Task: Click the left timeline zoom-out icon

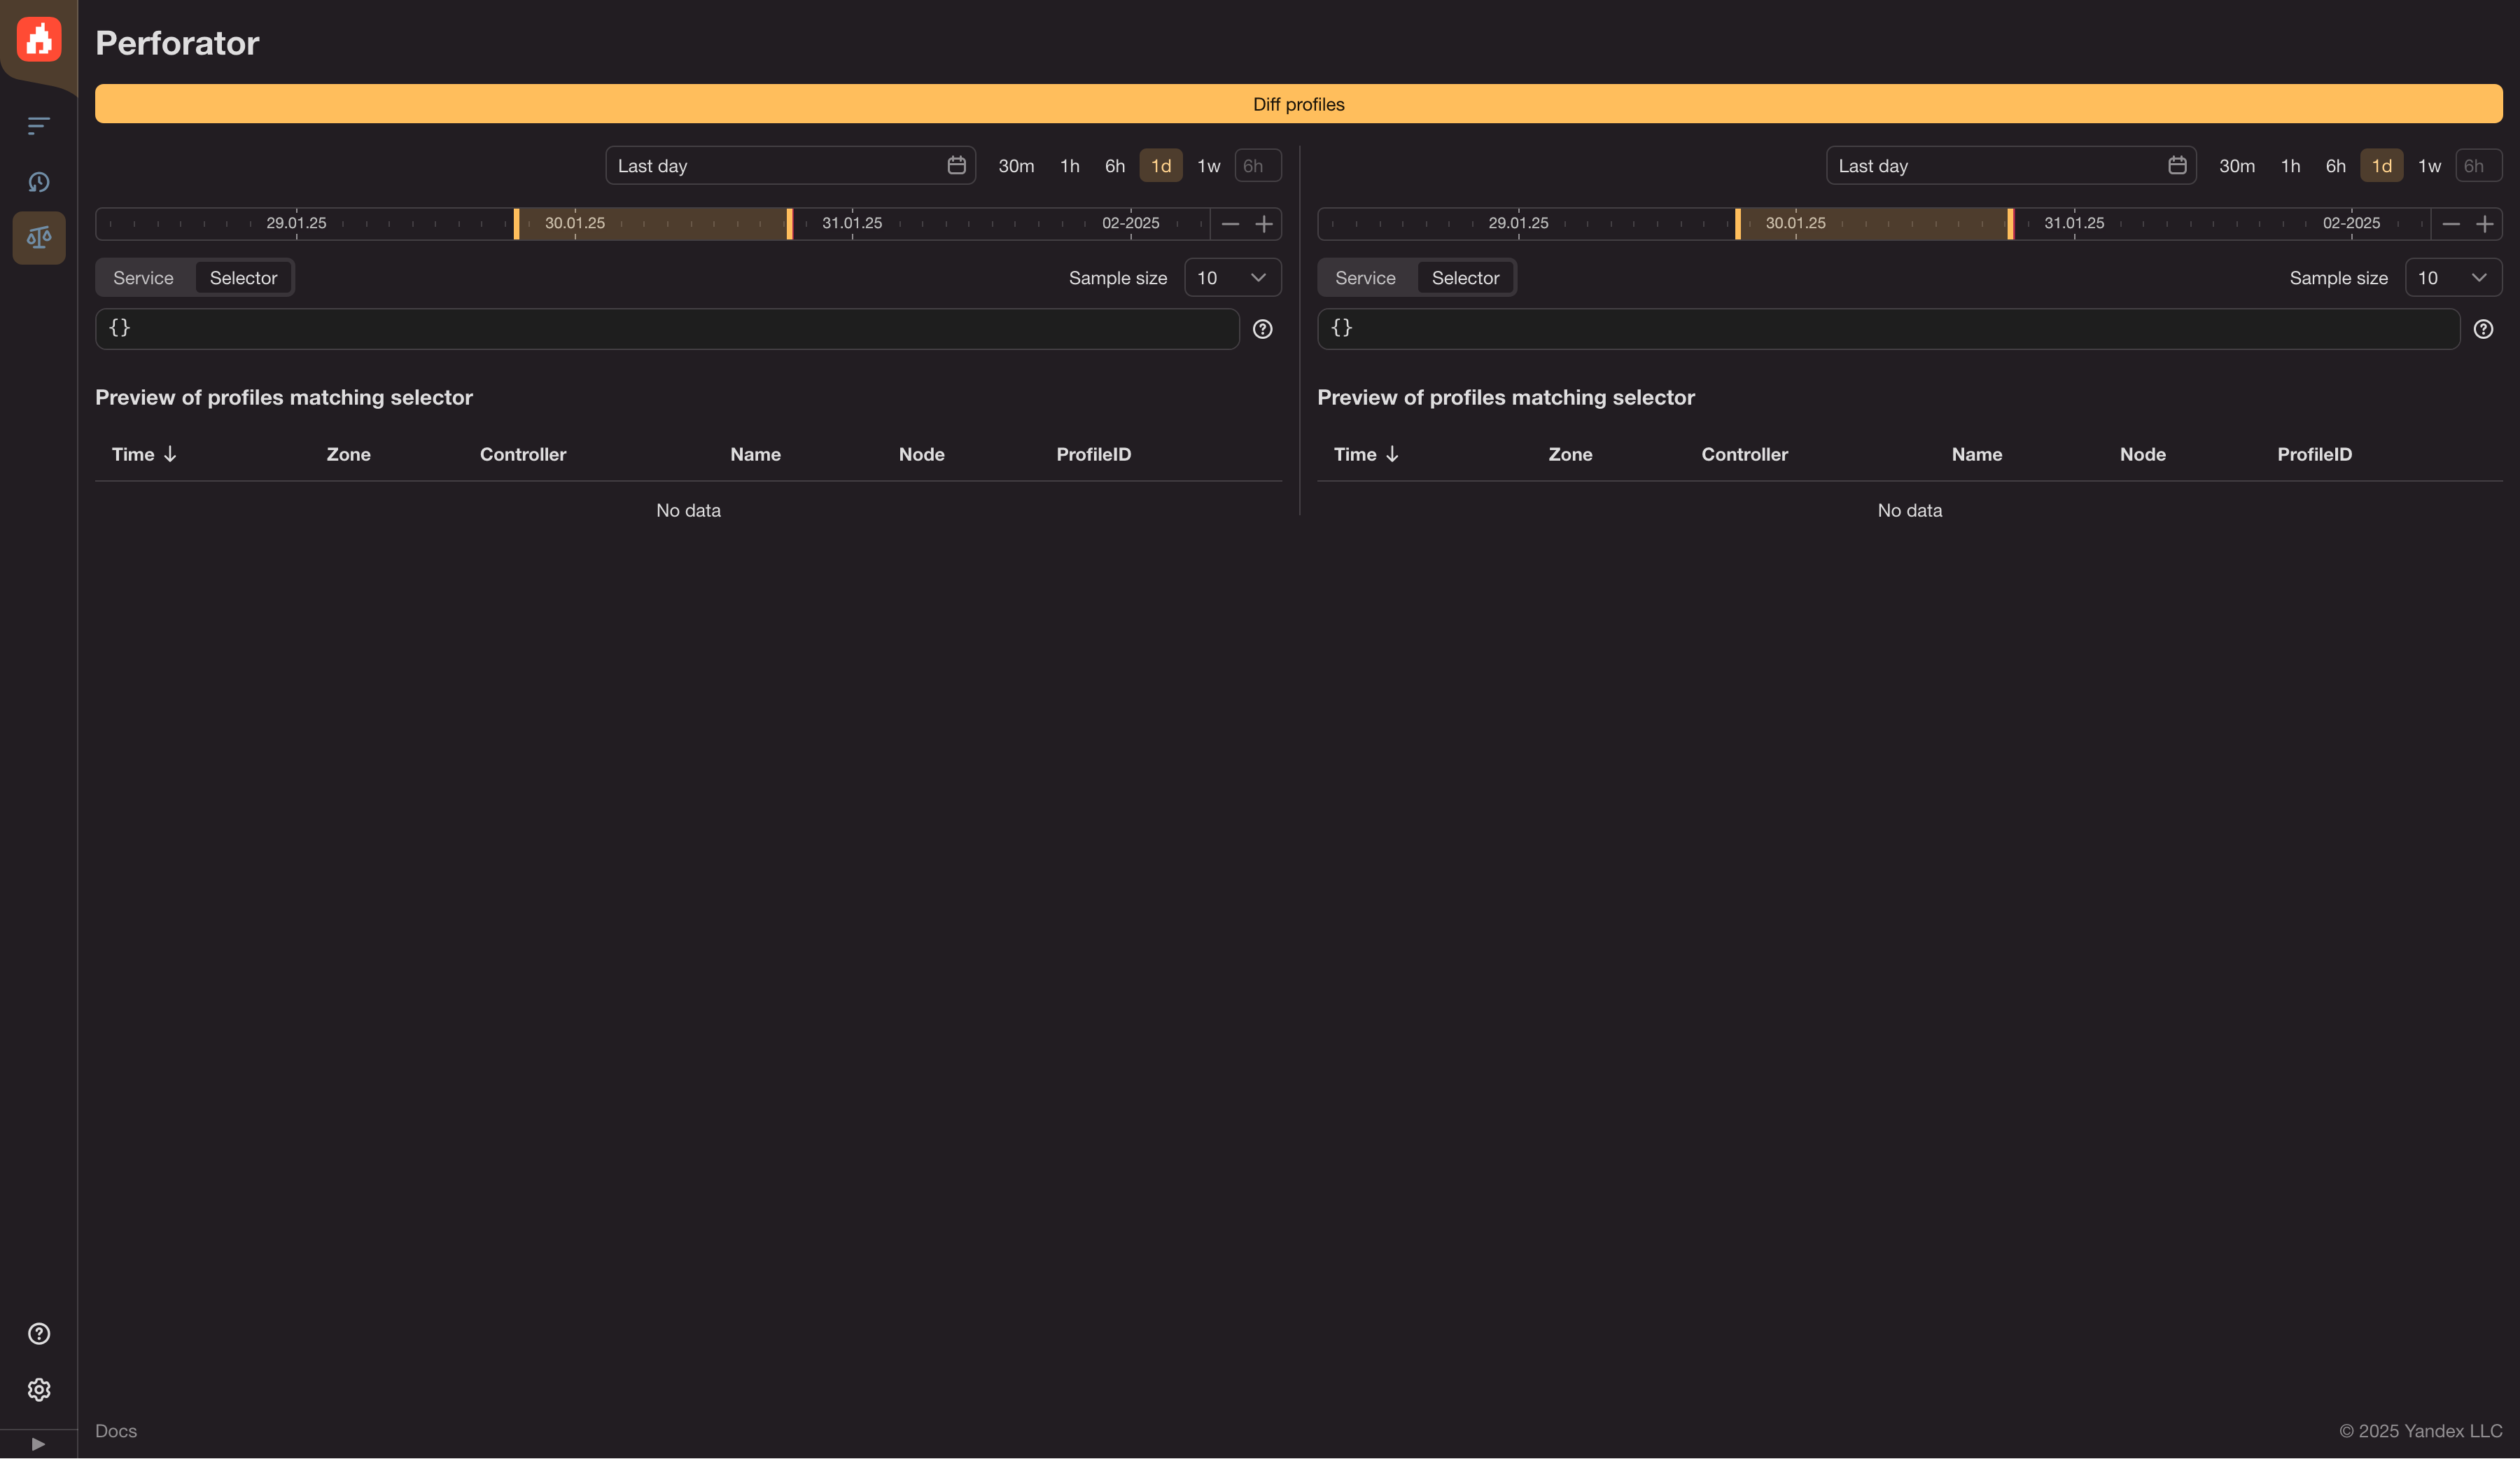Action: click(x=1231, y=223)
